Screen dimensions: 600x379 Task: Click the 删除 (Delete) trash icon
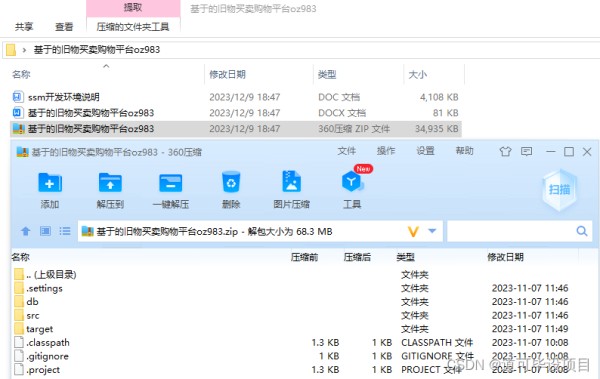pyautogui.click(x=231, y=182)
